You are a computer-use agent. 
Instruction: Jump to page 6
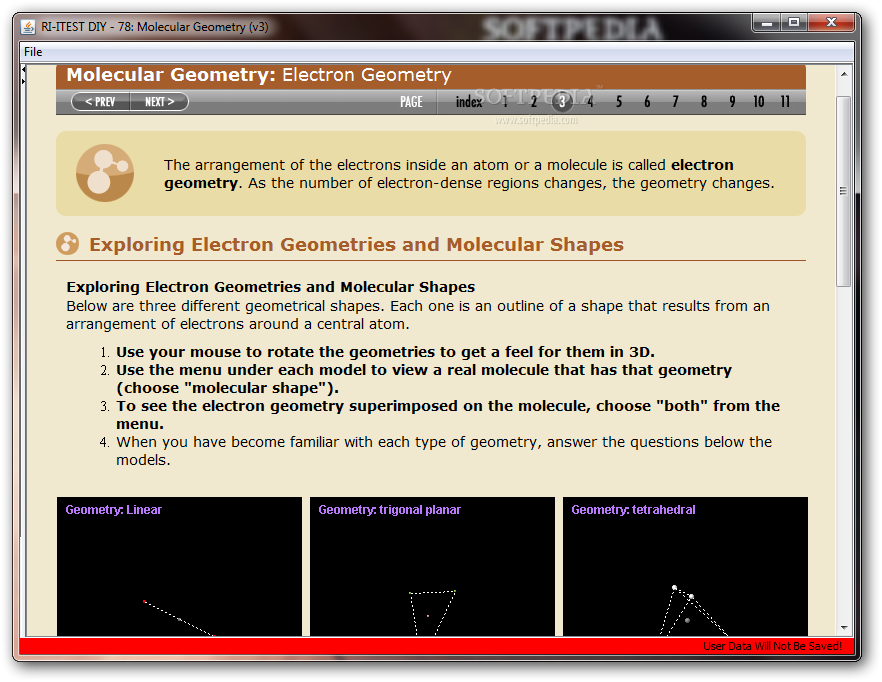pyautogui.click(x=647, y=102)
